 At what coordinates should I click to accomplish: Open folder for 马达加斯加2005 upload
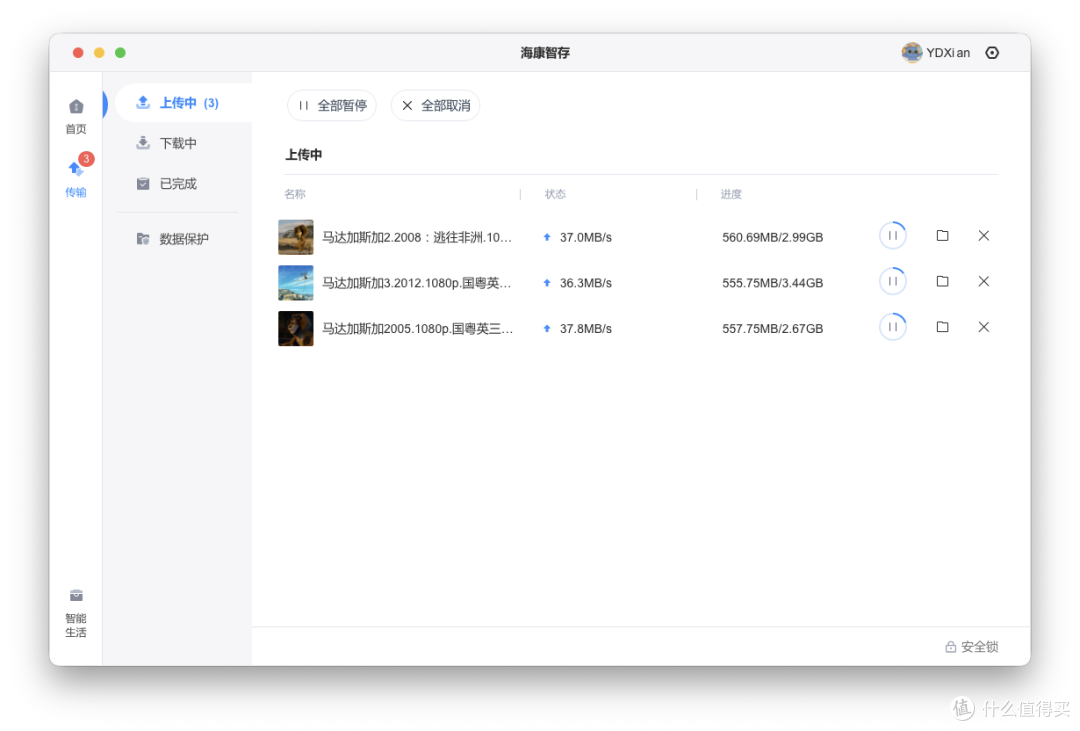[x=942, y=327]
